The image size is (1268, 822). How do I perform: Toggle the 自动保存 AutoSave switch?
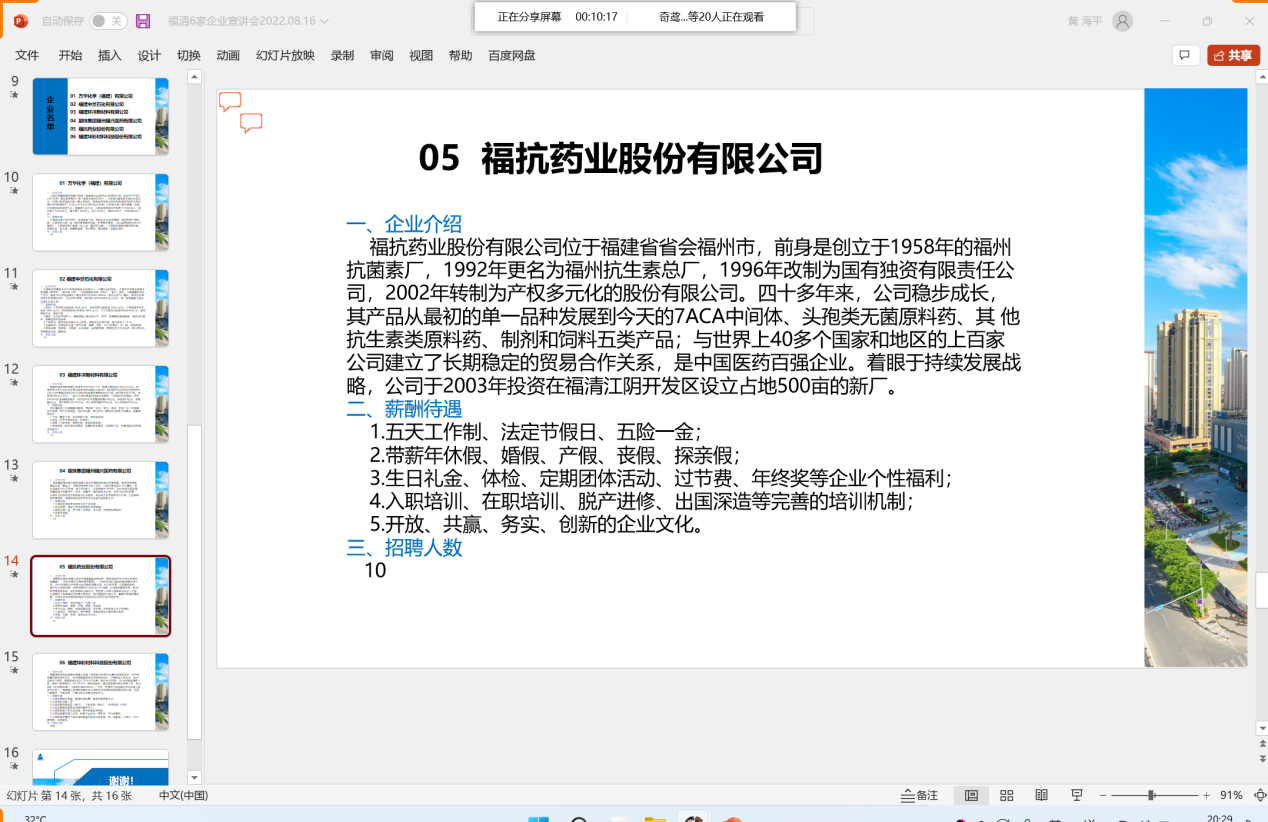tap(107, 21)
